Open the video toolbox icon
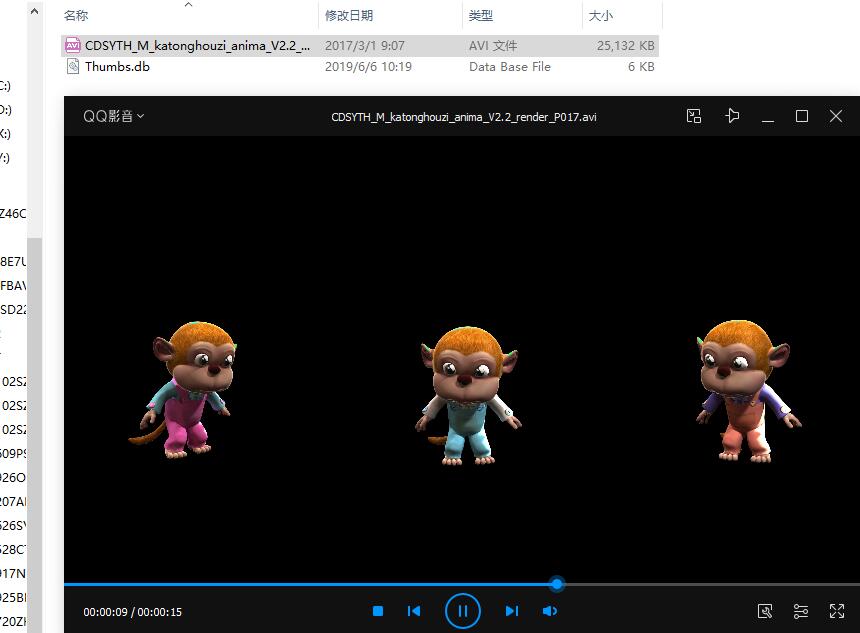 (765, 611)
